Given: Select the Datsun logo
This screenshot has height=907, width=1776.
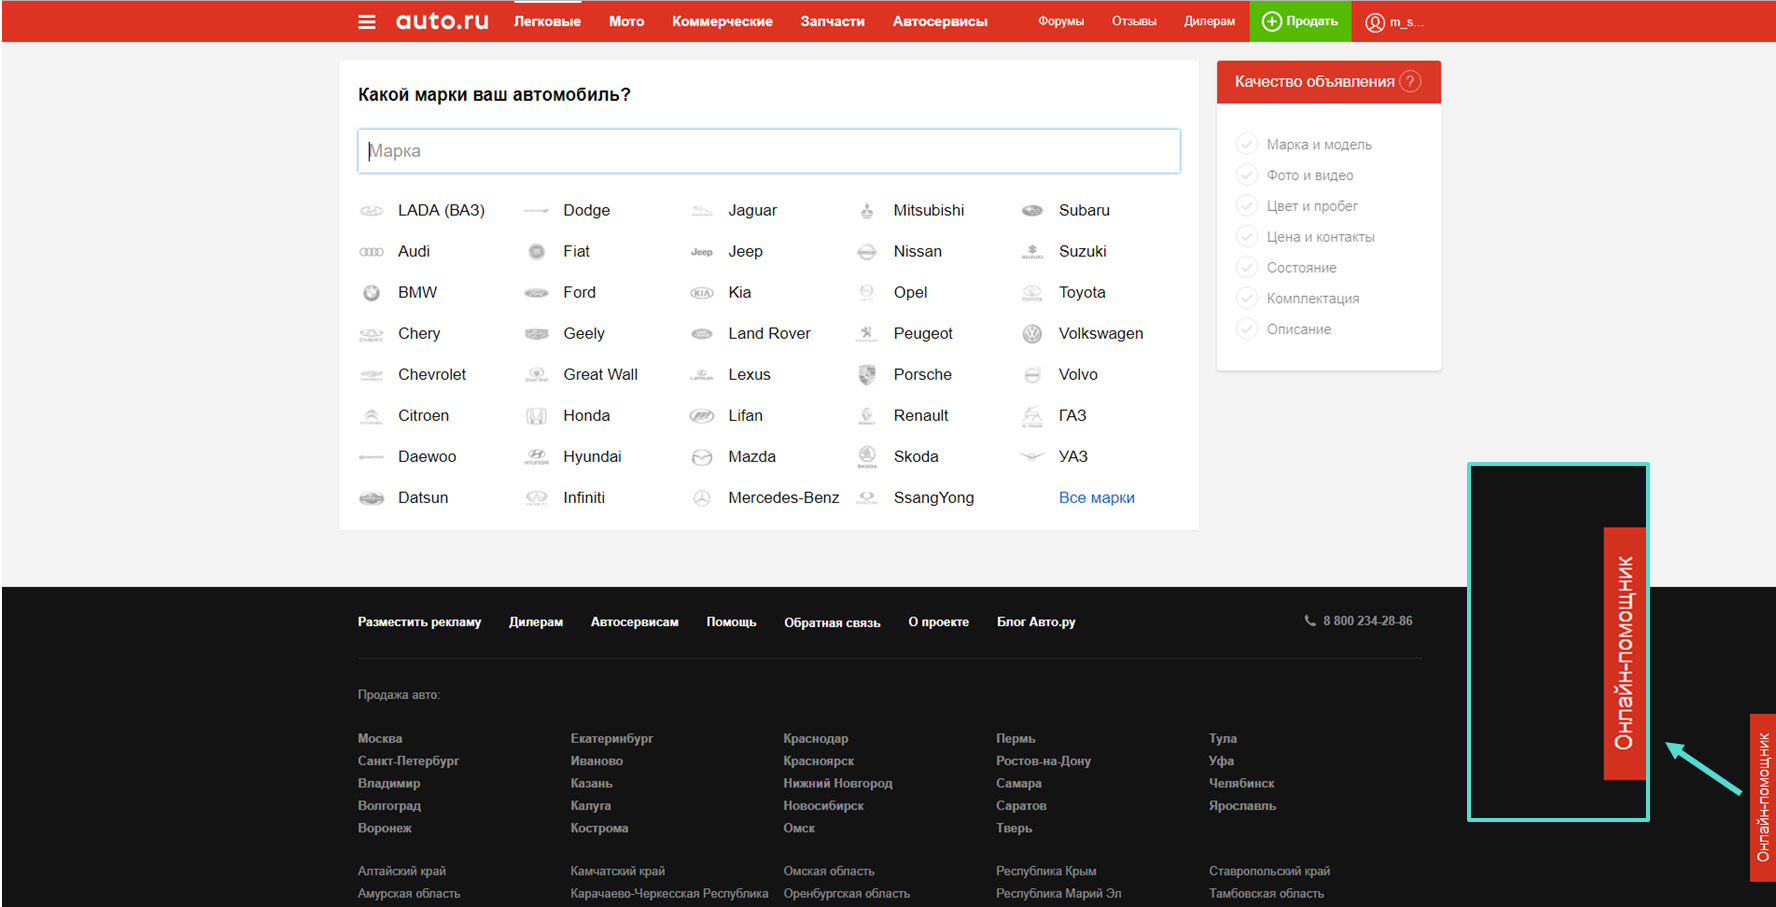Looking at the screenshot, I should pyautogui.click(x=371, y=498).
